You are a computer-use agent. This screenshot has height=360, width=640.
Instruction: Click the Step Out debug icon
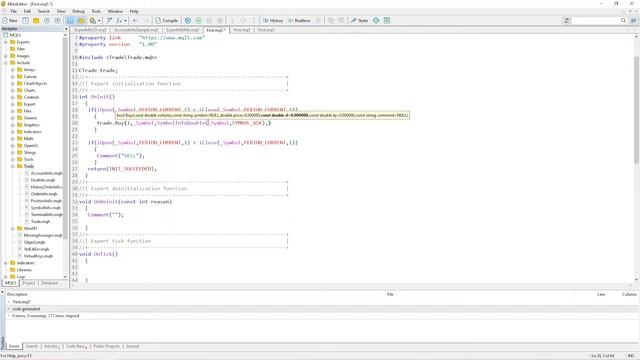tap(253, 20)
